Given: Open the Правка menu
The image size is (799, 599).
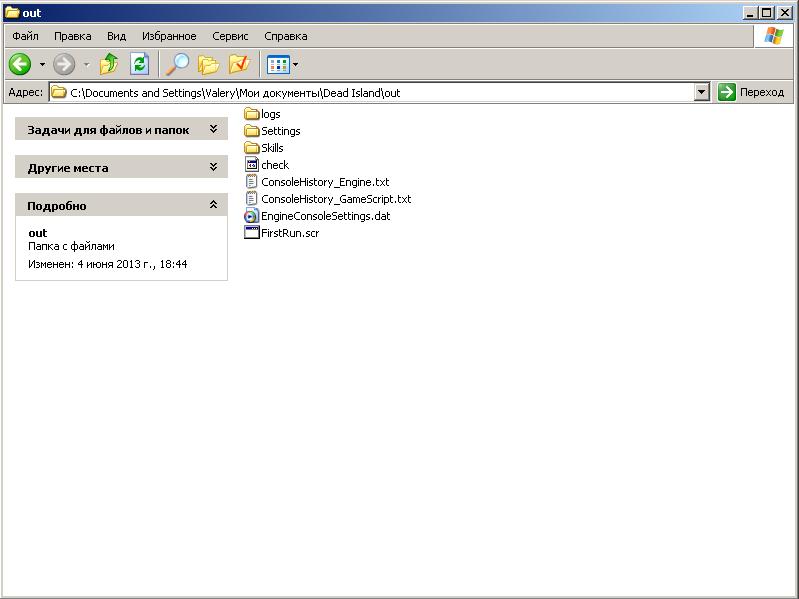Looking at the screenshot, I should tap(72, 36).
